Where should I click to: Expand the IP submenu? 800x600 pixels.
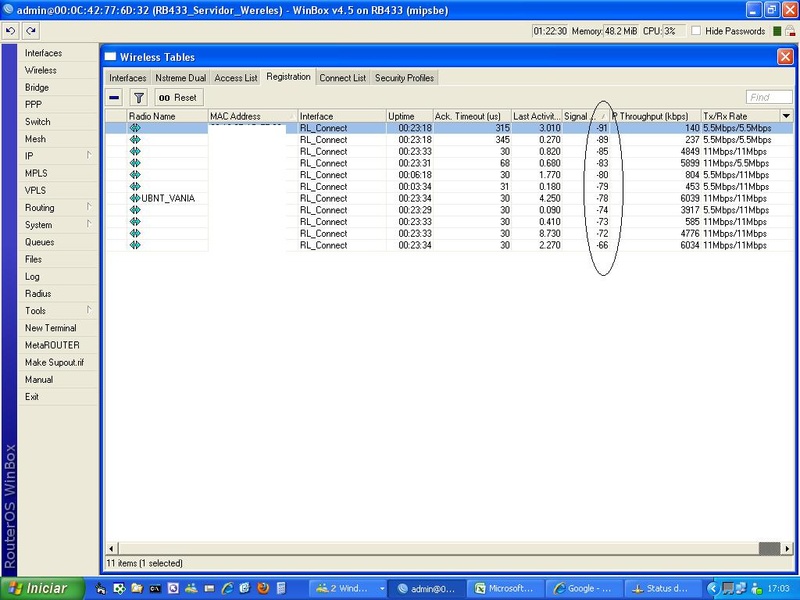pyautogui.click(x=89, y=155)
